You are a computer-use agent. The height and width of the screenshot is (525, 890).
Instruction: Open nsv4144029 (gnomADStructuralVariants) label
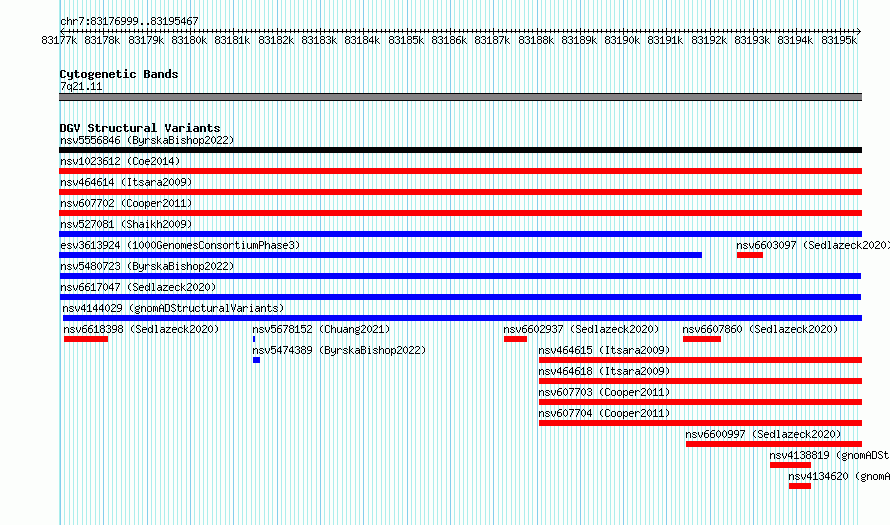coord(173,308)
